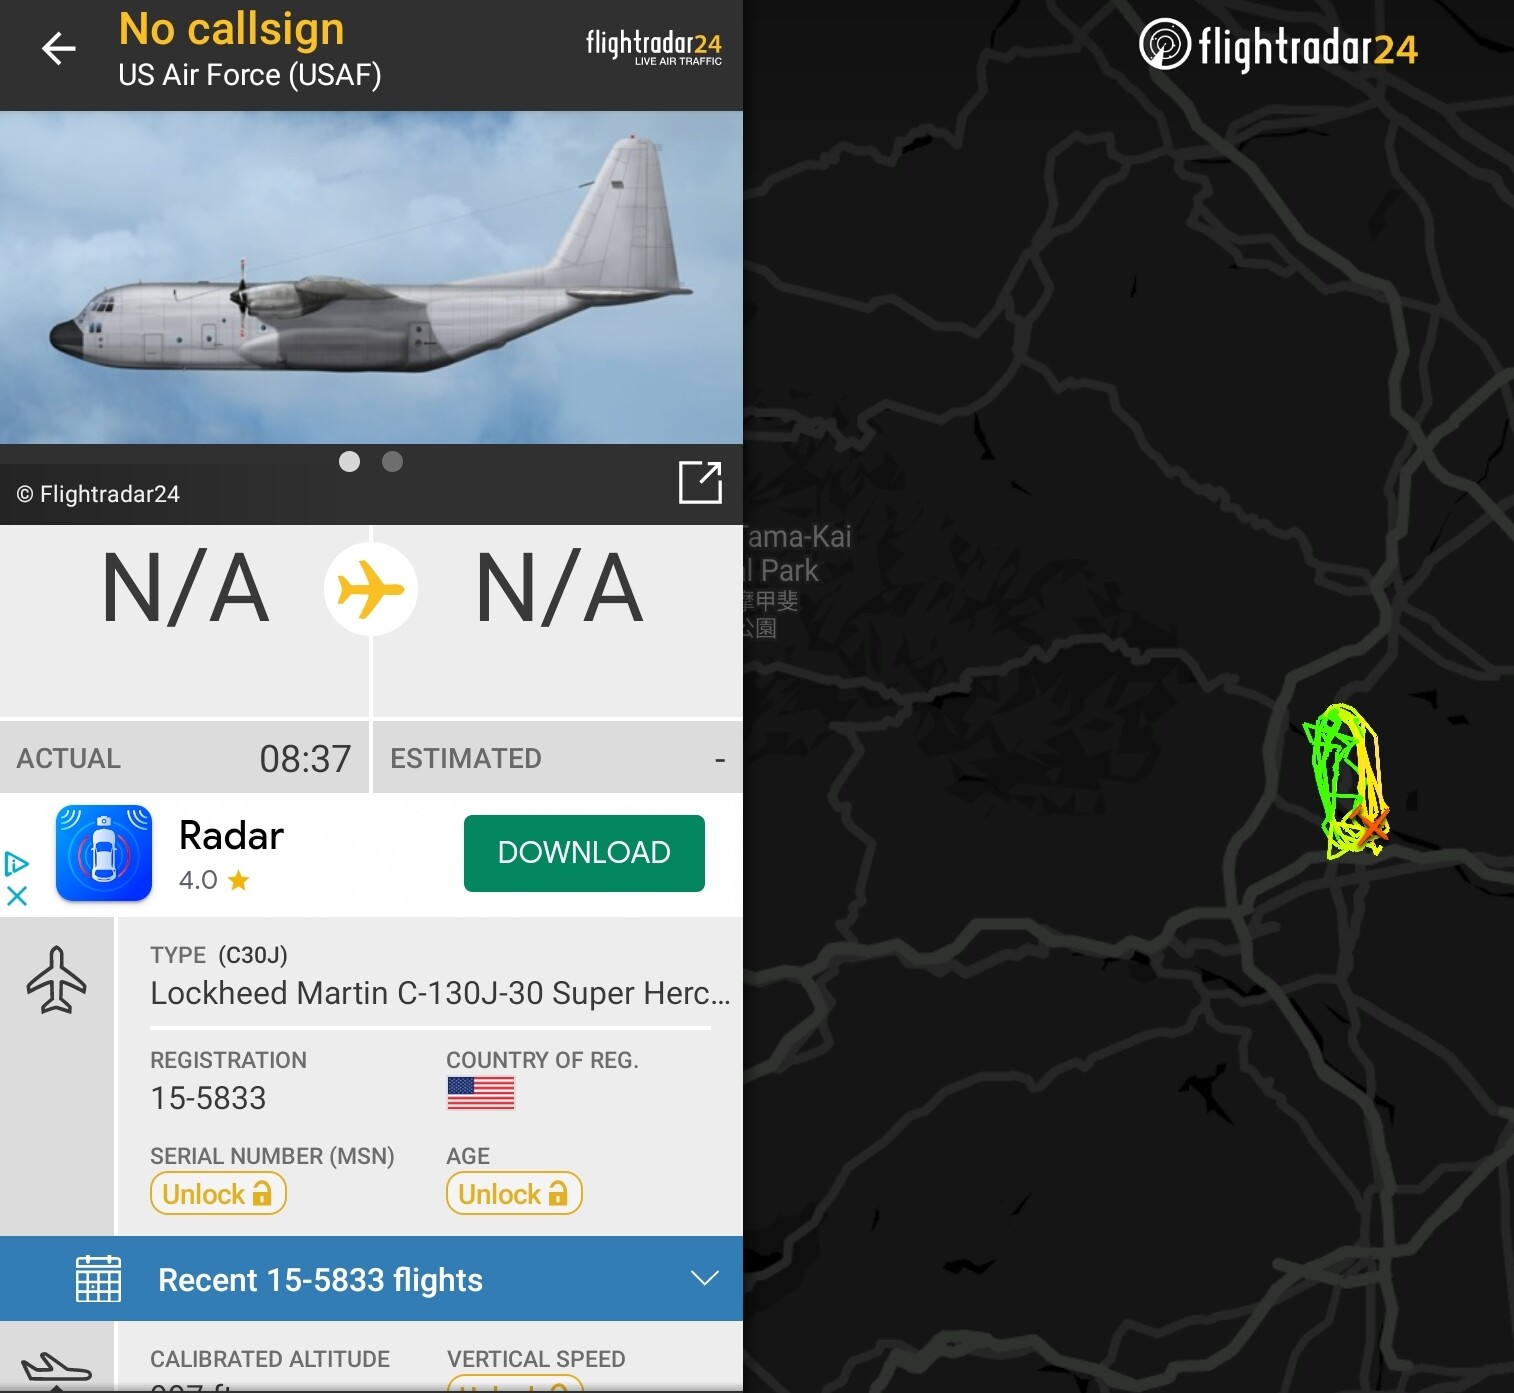Tap the aircraft type outline icon
Viewport: 1514px width, 1393px height.
coord(57,980)
